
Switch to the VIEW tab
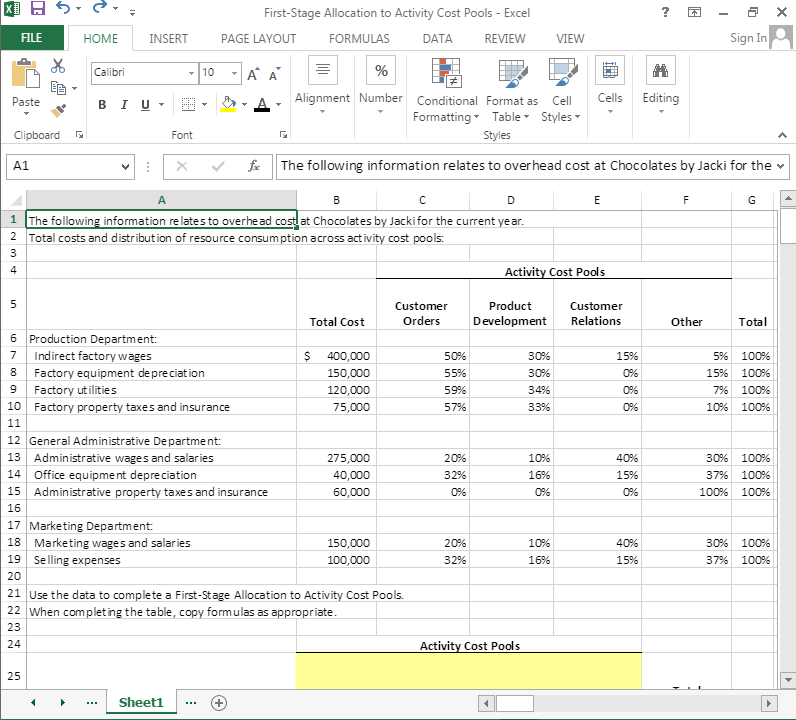coord(570,39)
